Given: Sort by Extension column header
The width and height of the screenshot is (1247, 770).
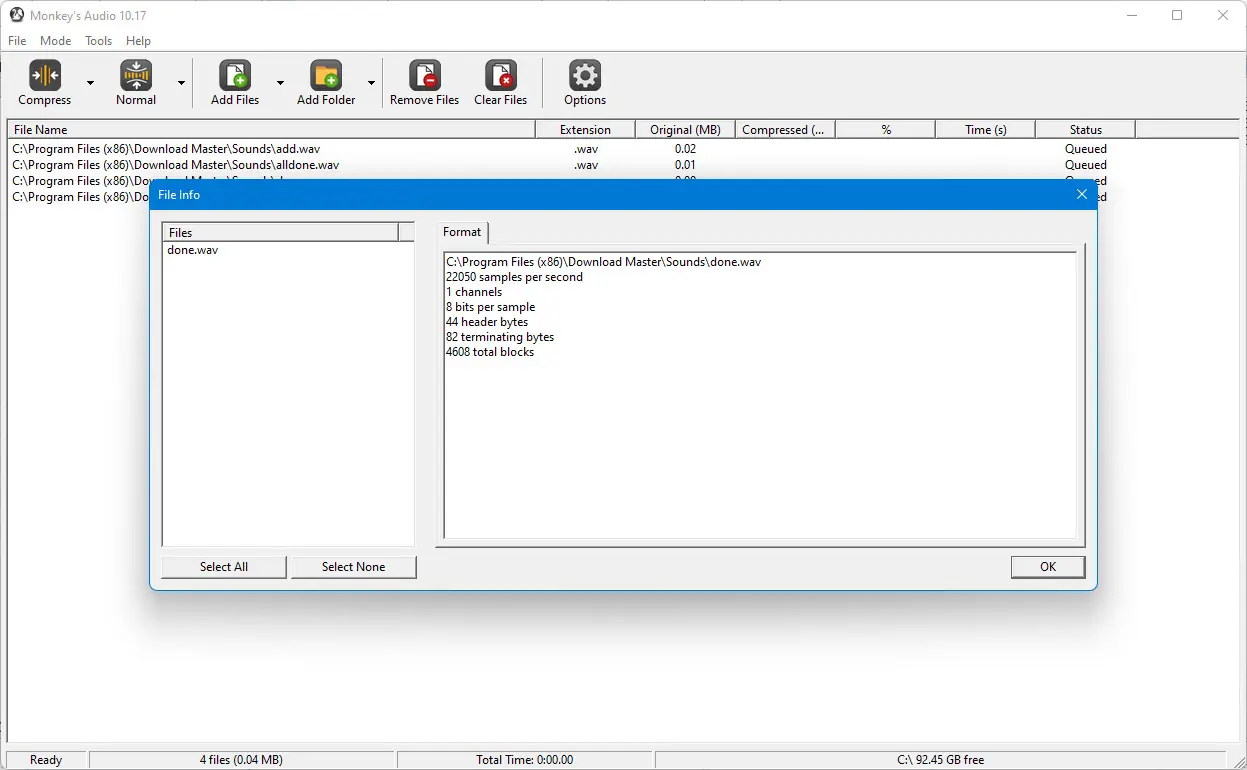Looking at the screenshot, I should point(585,130).
